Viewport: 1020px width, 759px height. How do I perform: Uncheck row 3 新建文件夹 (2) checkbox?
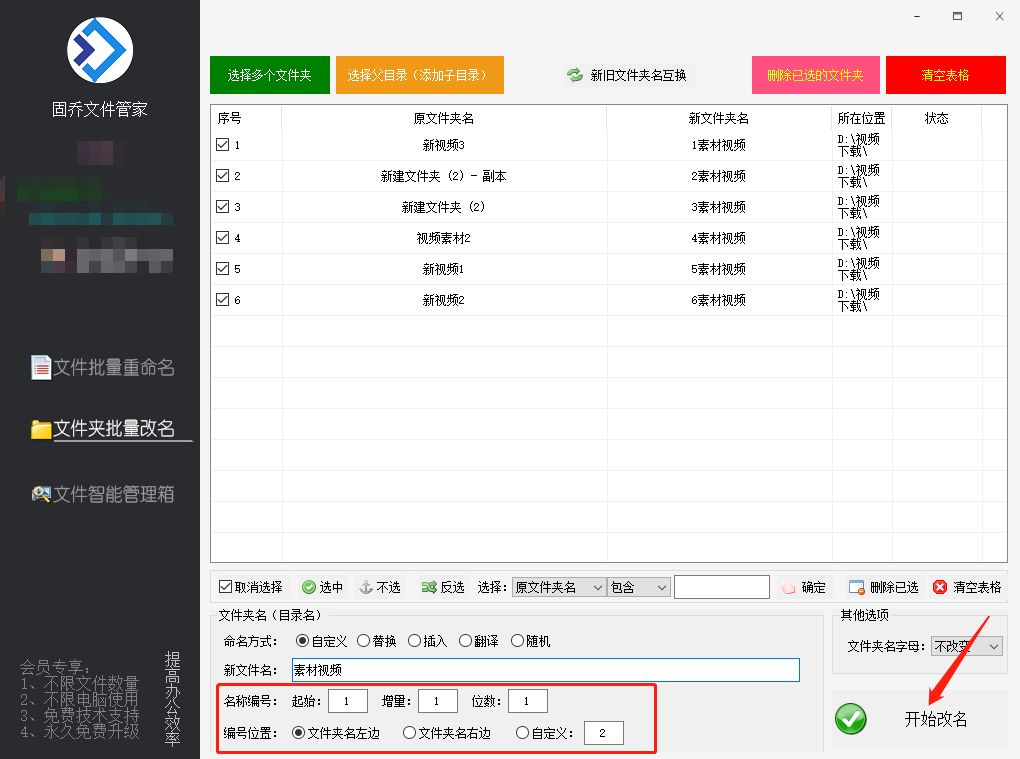coord(222,206)
